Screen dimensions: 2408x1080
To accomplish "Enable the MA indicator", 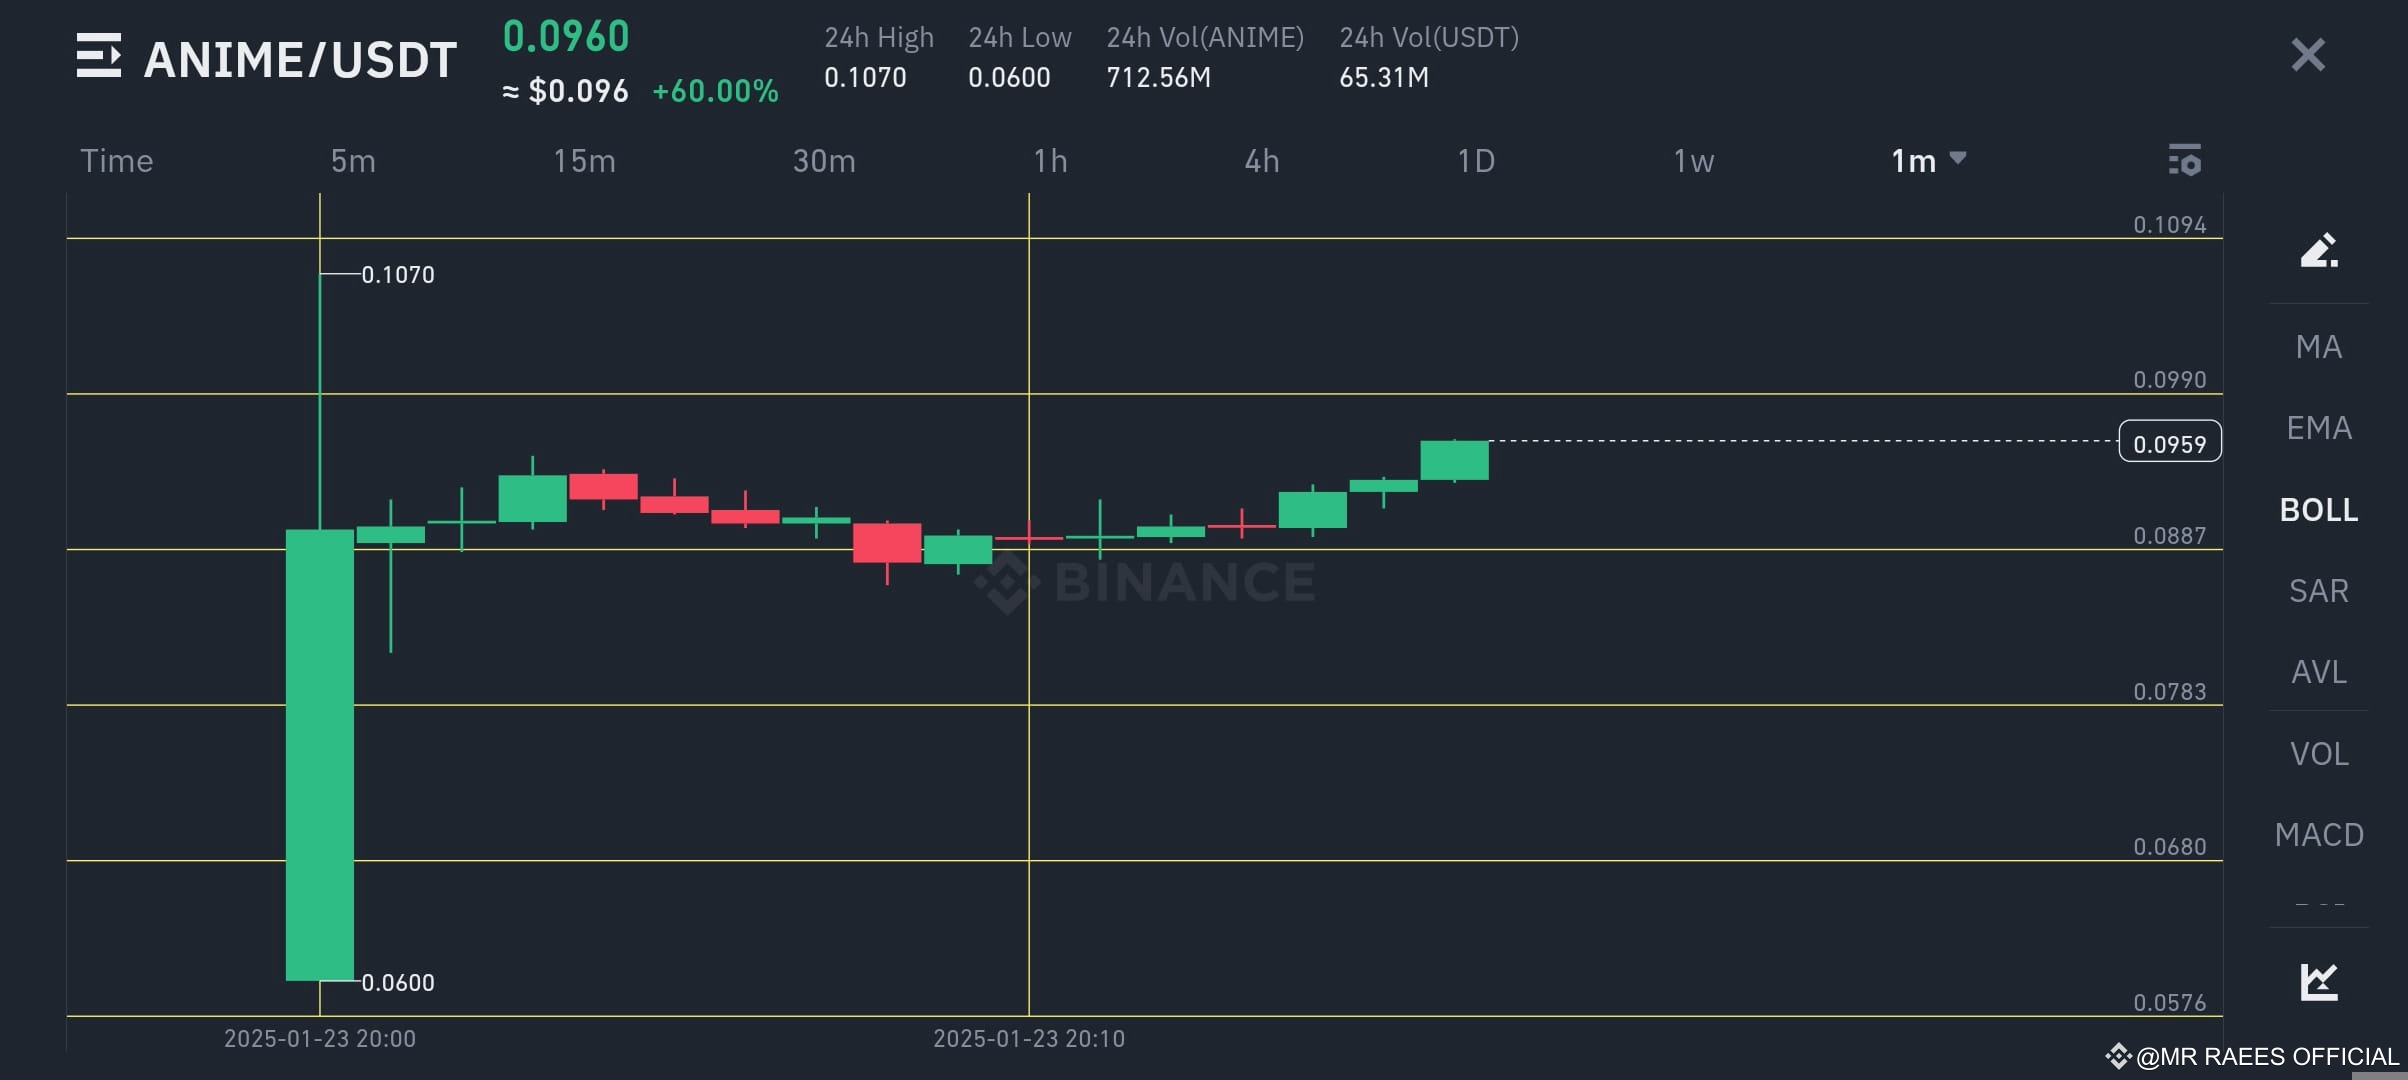I will pos(2318,346).
